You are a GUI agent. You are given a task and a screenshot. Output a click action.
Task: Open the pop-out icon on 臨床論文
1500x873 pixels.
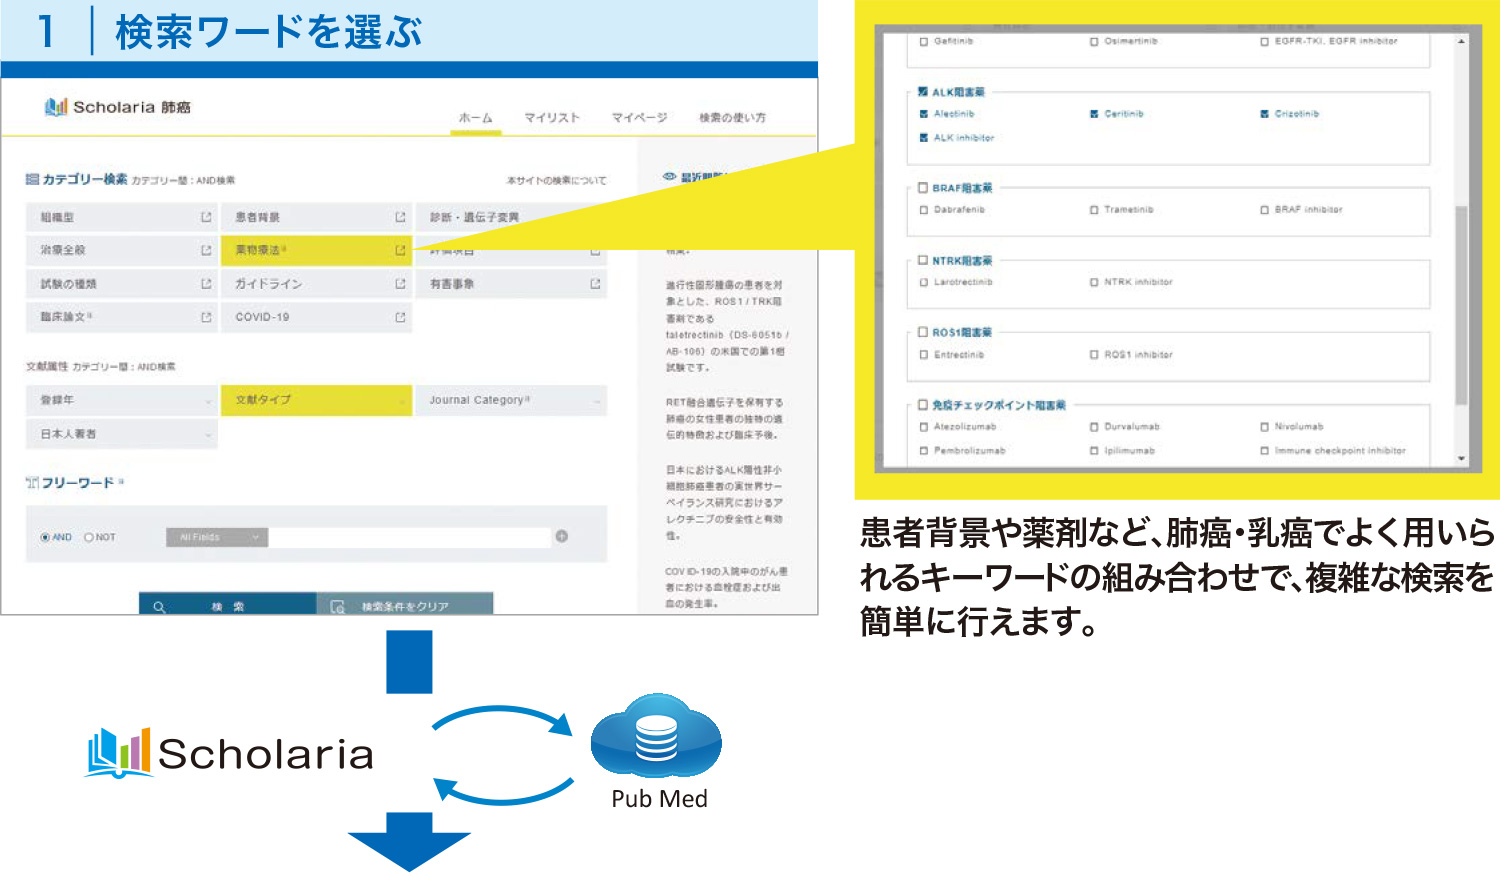tap(206, 317)
